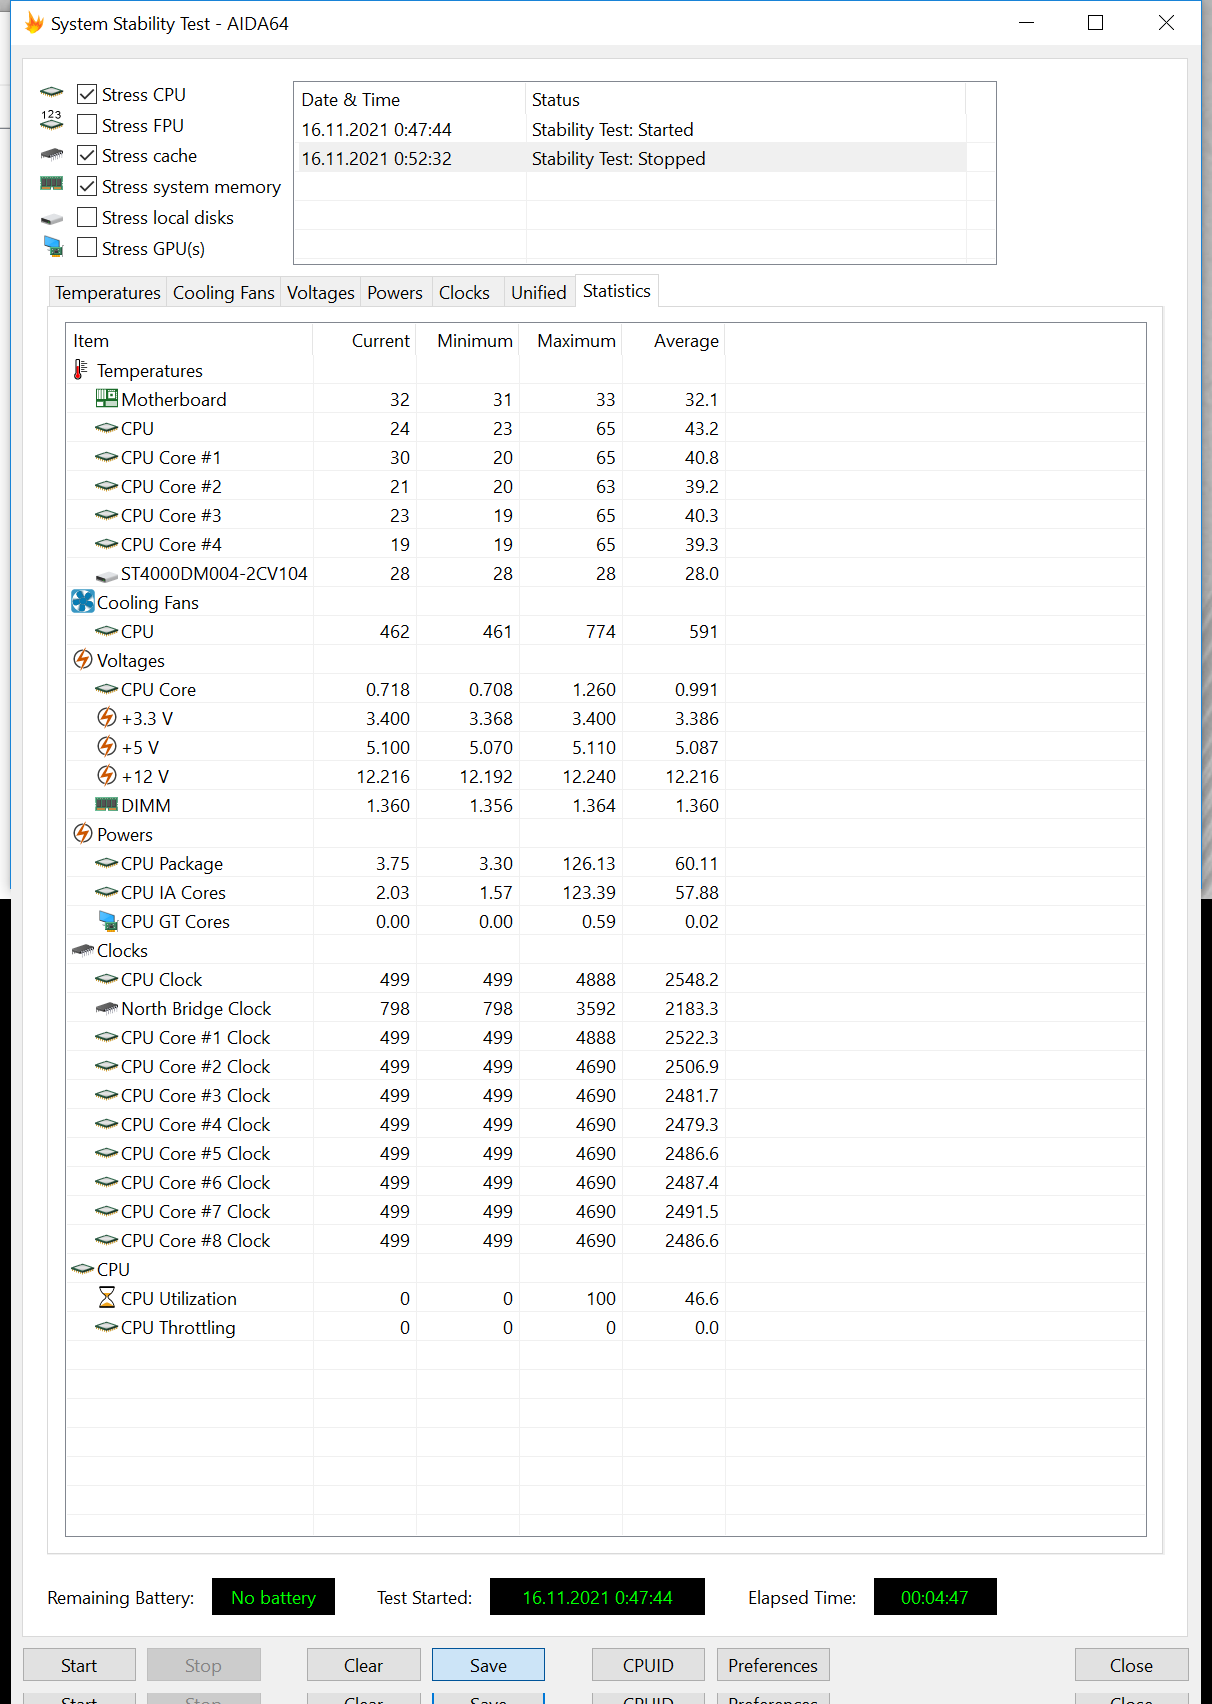Click the bottom-right Close button
Image resolution: width=1212 pixels, height=1704 pixels.
tap(1131, 1665)
